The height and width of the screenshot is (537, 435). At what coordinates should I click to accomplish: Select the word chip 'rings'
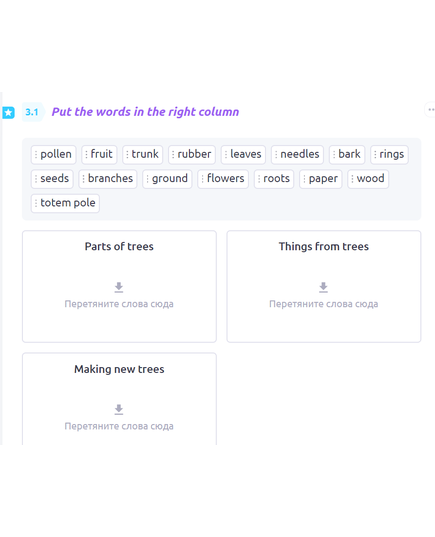(389, 154)
